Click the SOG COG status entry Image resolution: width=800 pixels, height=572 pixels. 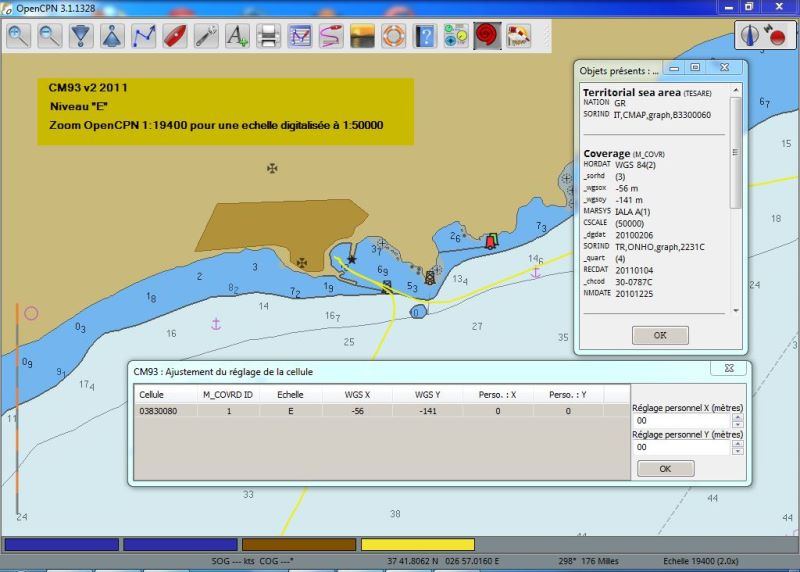tap(253, 561)
